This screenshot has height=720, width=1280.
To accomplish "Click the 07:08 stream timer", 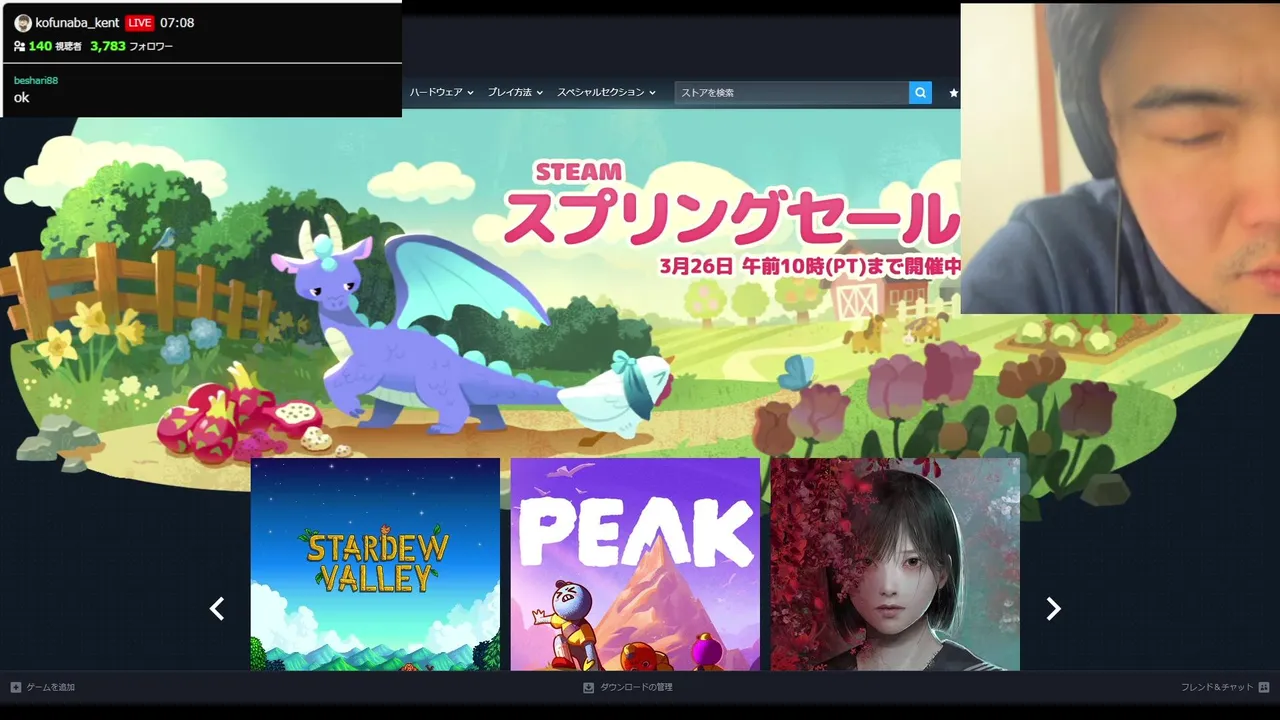I will (177, 23).
